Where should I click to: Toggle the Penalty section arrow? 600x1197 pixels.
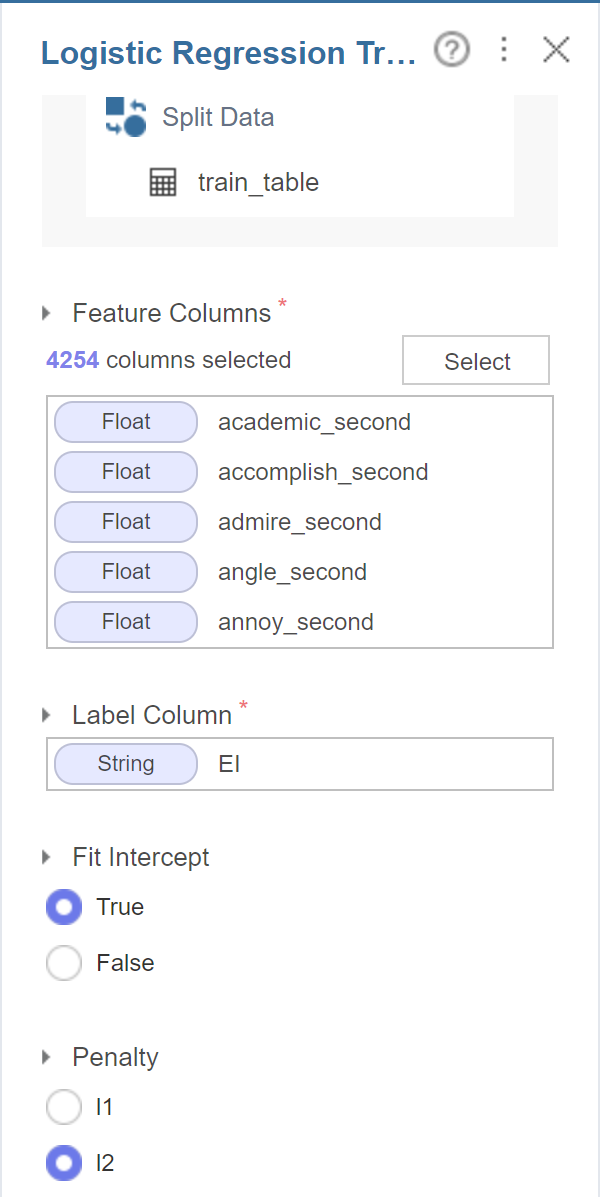(47, 1058)
